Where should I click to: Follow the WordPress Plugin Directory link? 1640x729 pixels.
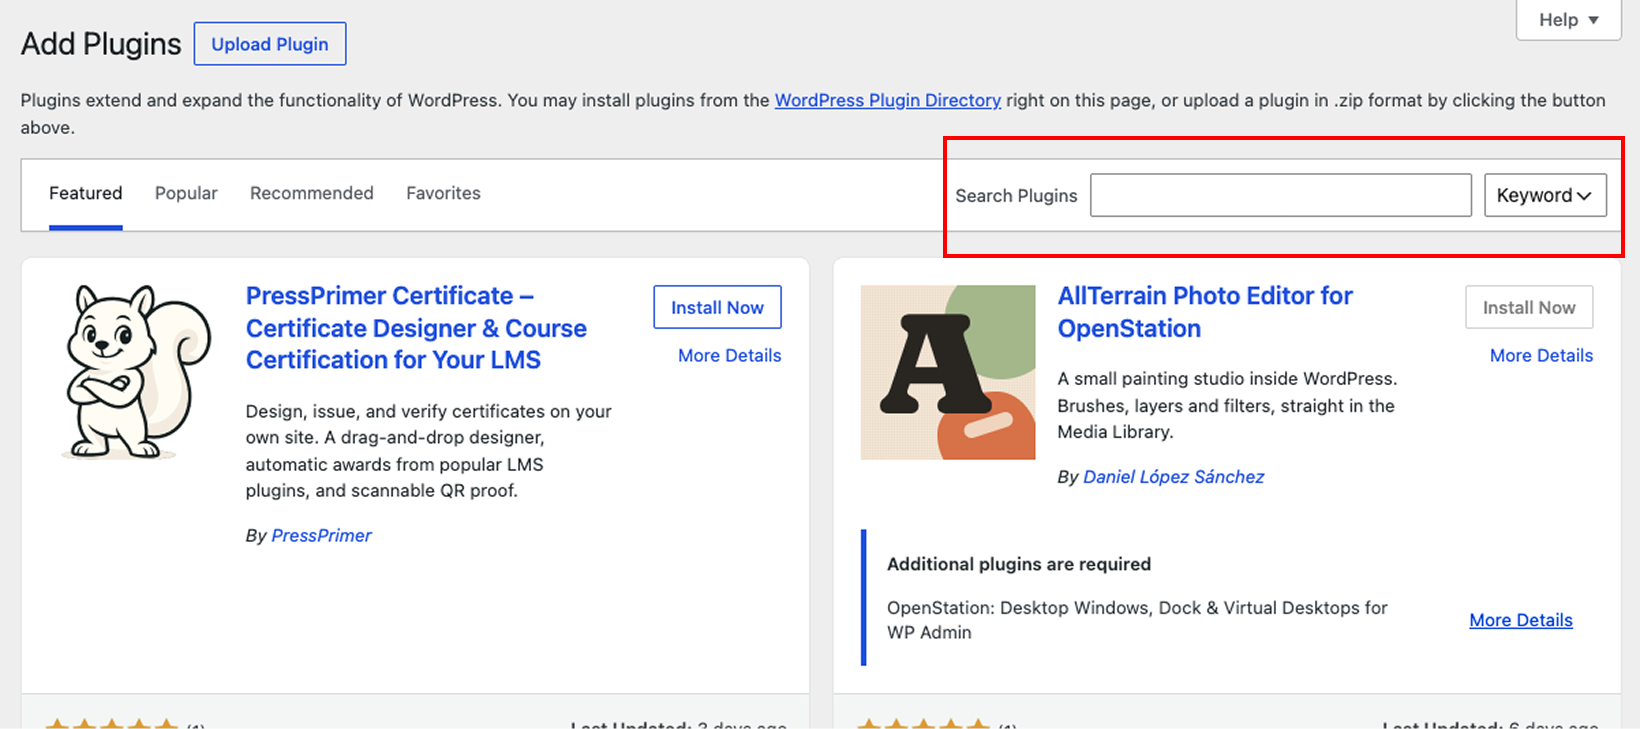point(888,100)
